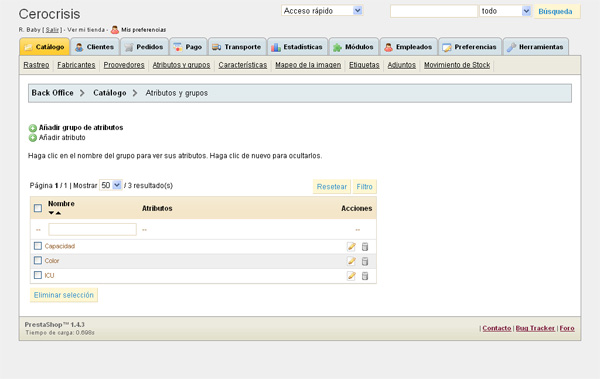Go to Características submenu

(x=243, y=65)
